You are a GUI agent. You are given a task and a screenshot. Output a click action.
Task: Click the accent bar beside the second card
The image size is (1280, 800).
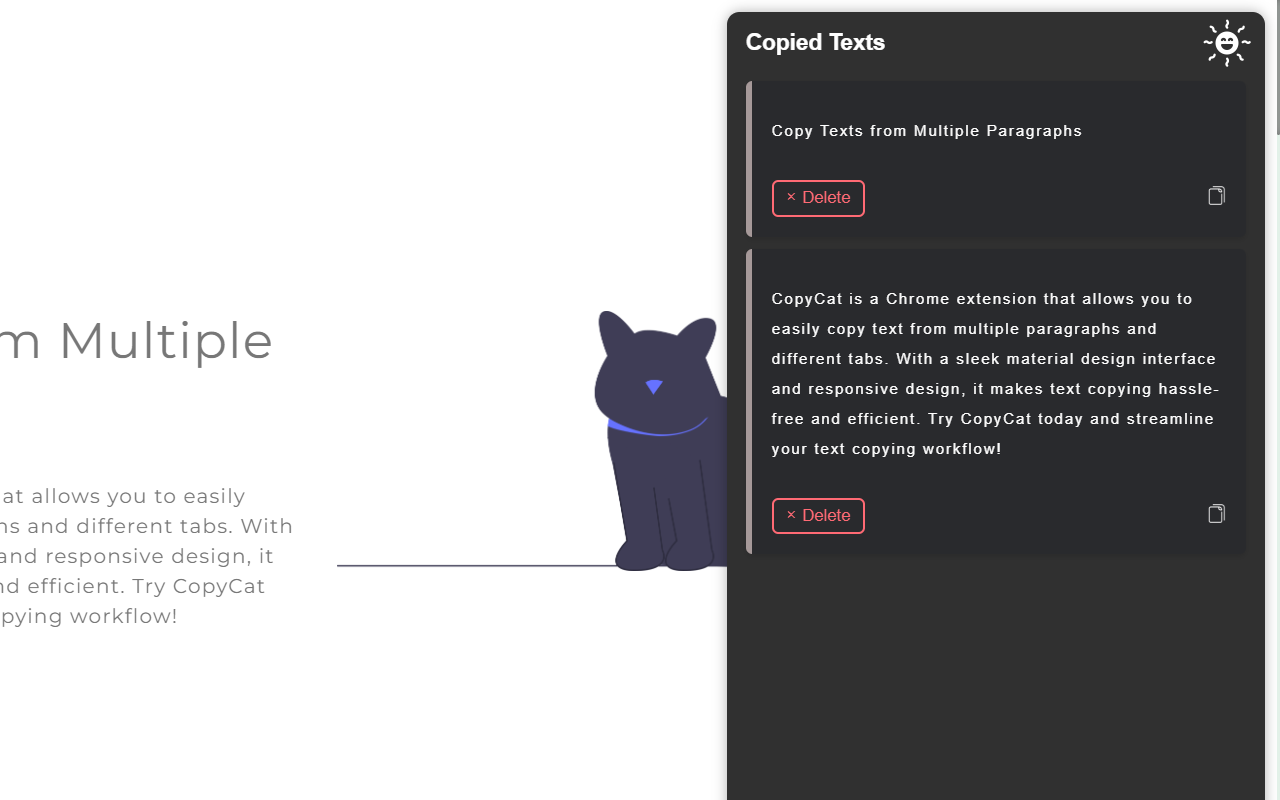tap(749, 400)
